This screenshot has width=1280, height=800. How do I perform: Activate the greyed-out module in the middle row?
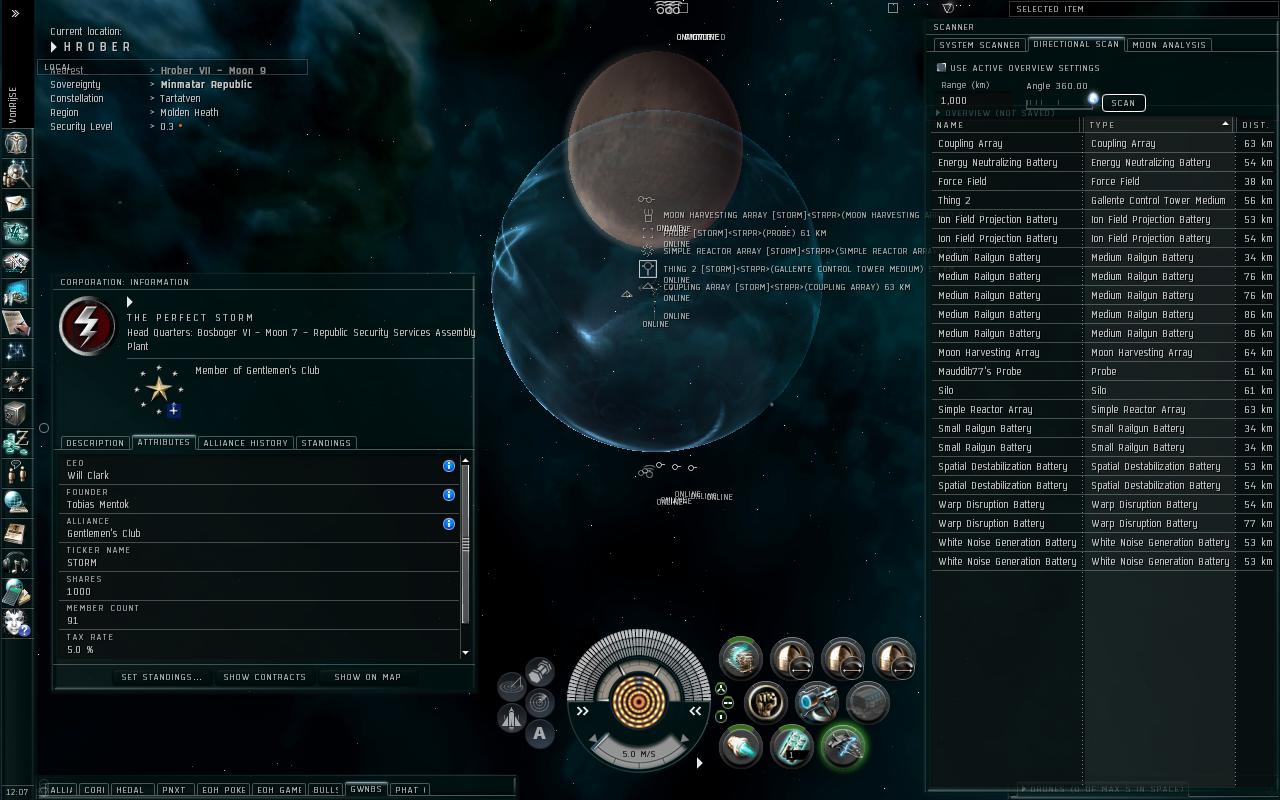coord(868,703)
